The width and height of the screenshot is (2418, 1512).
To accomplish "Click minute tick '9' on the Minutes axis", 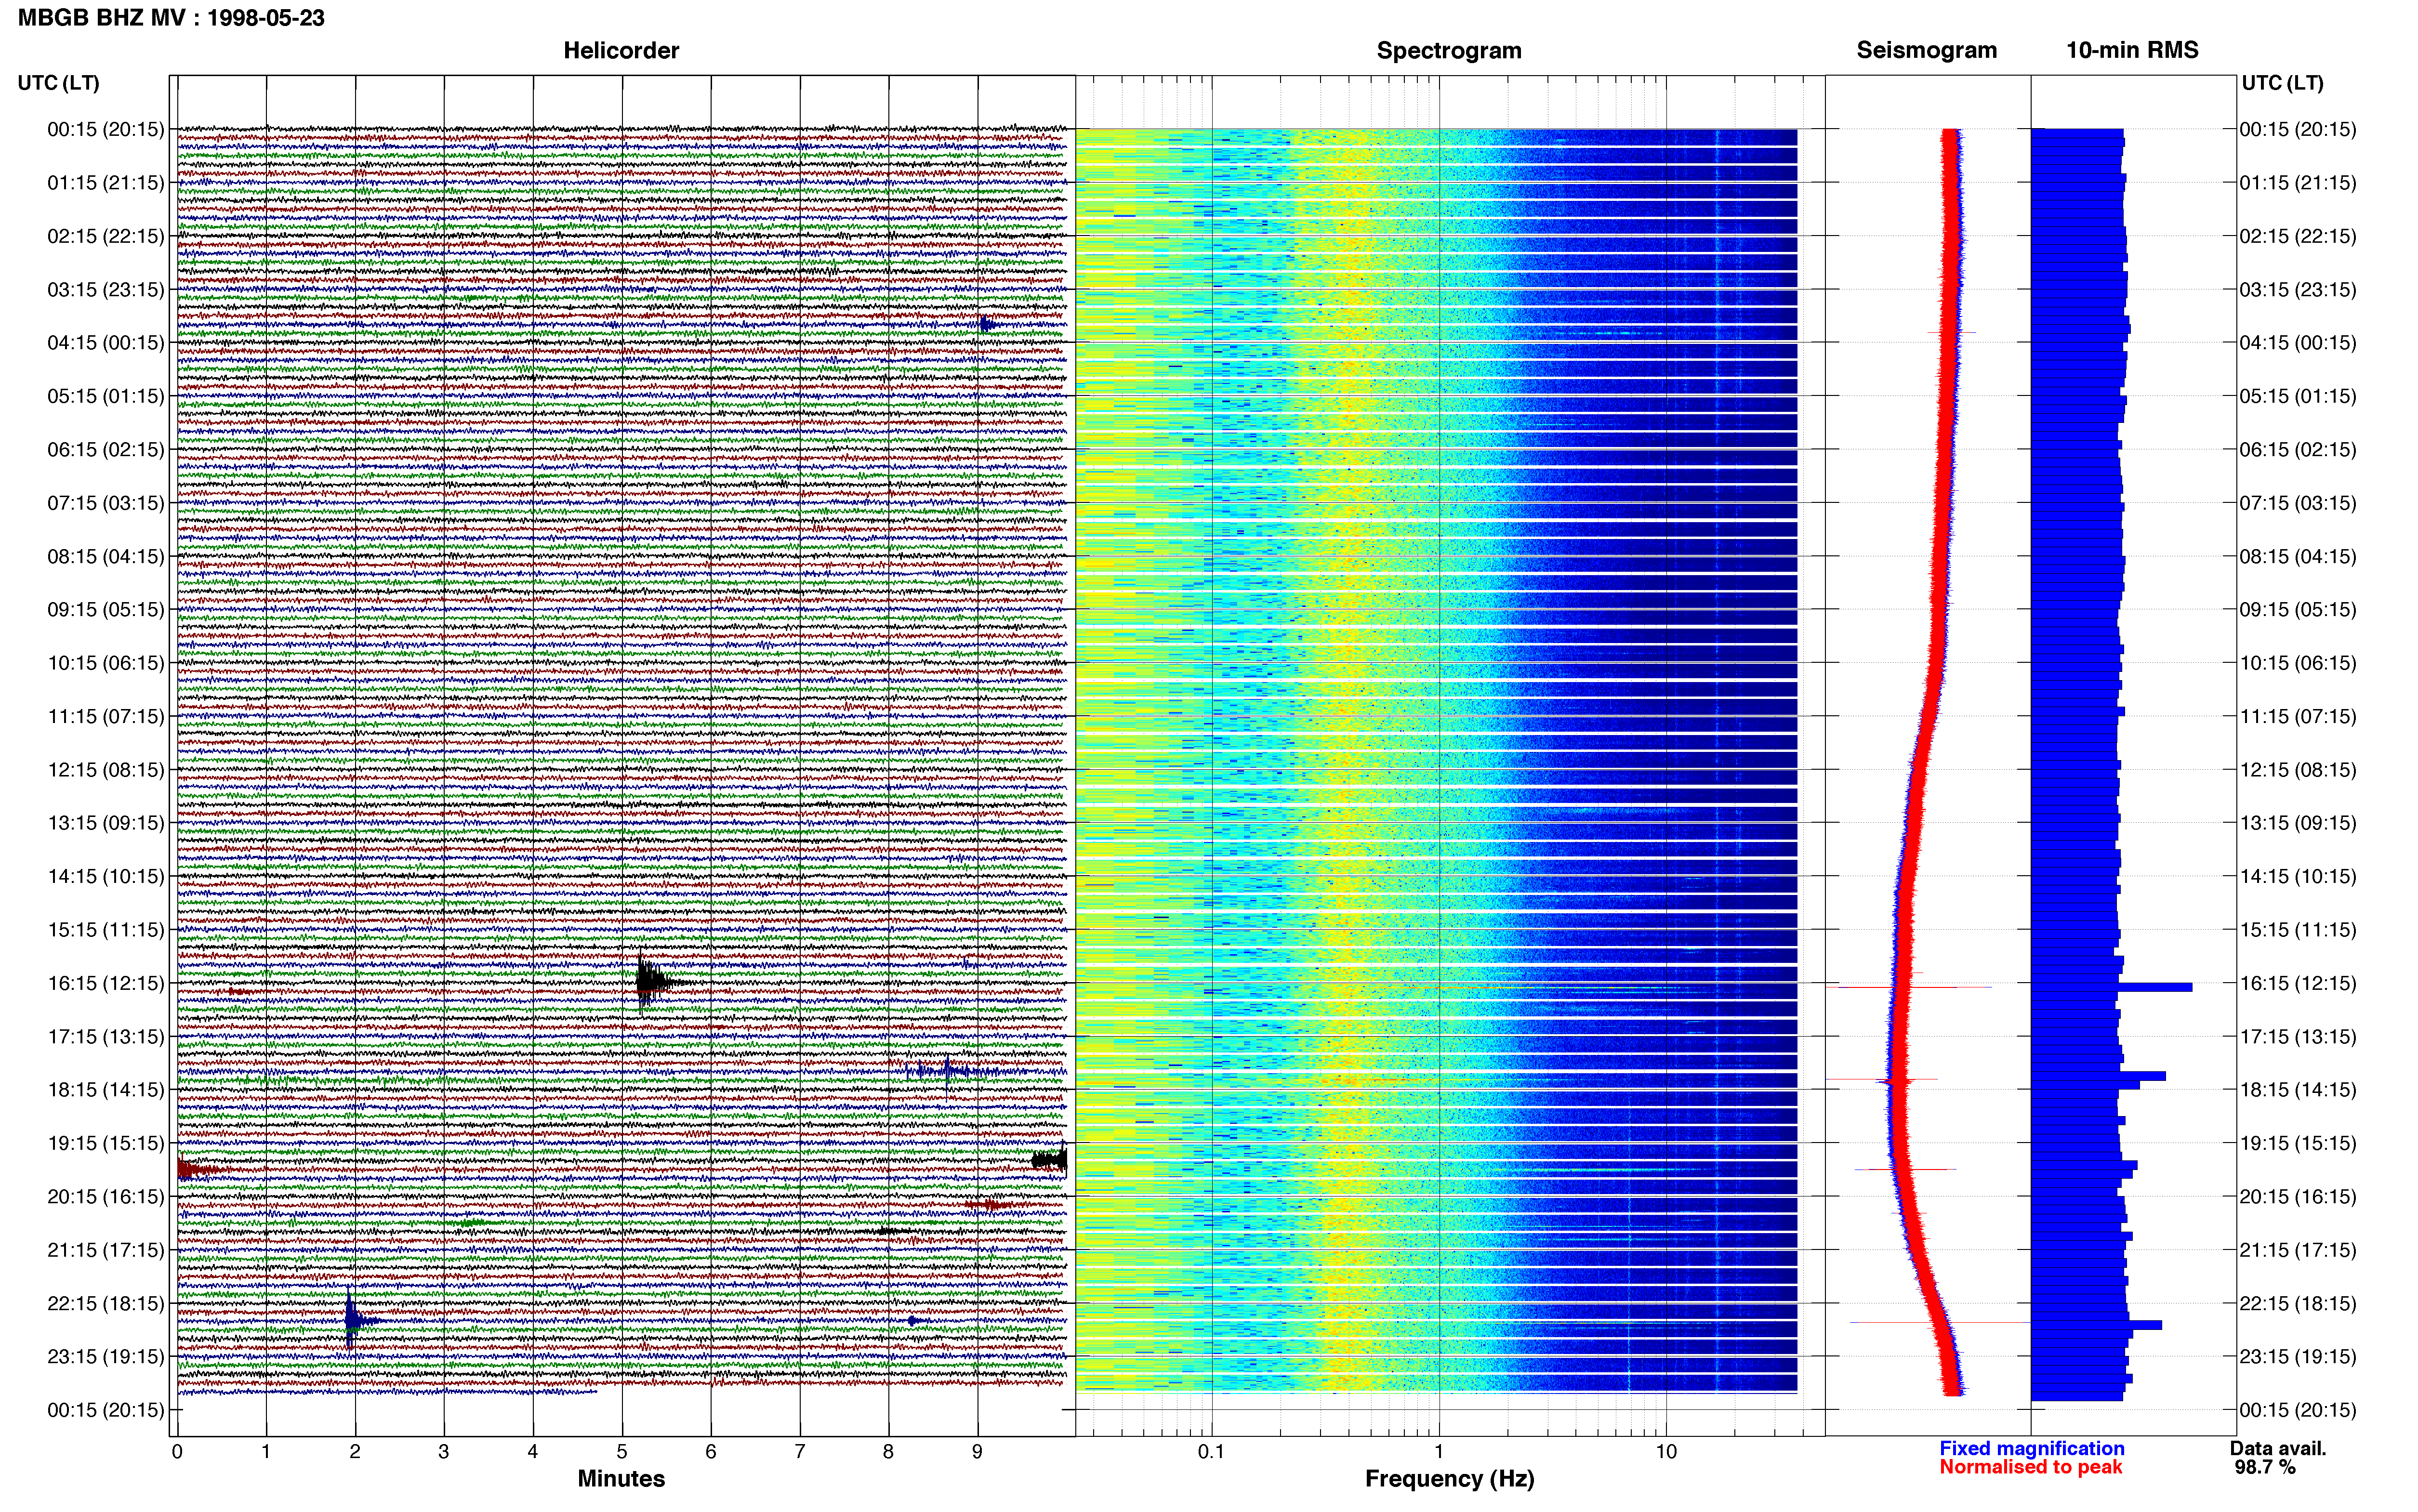I will 977,1452.
